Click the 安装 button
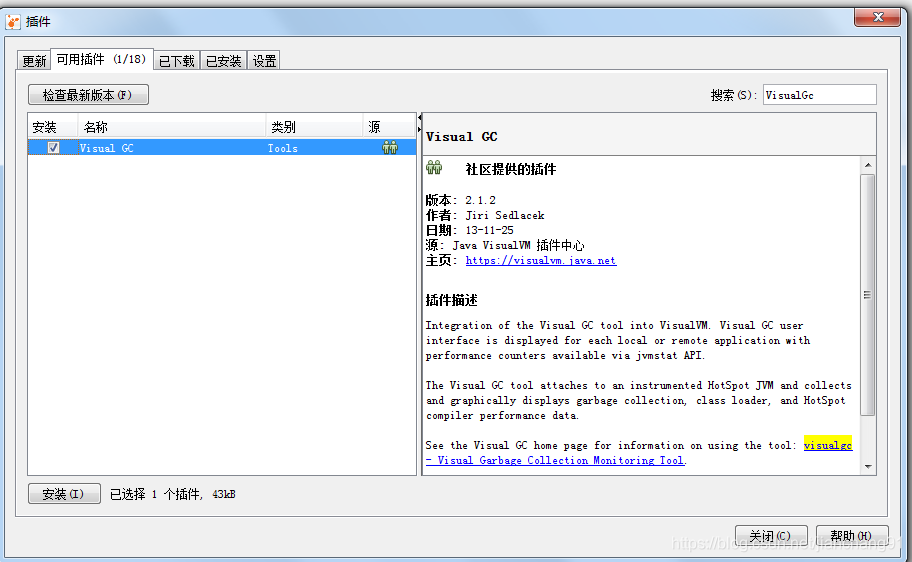 (x=64, y=494)
